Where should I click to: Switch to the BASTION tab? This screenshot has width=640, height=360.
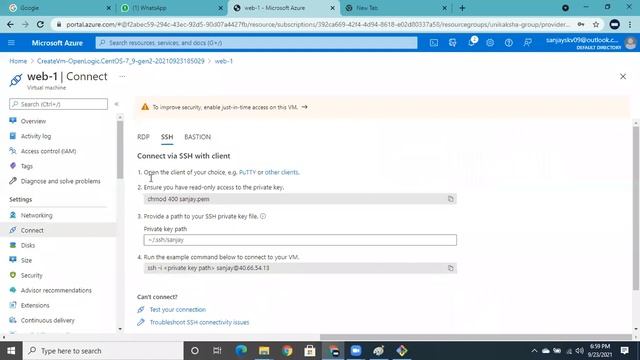[x=198, y=137]
